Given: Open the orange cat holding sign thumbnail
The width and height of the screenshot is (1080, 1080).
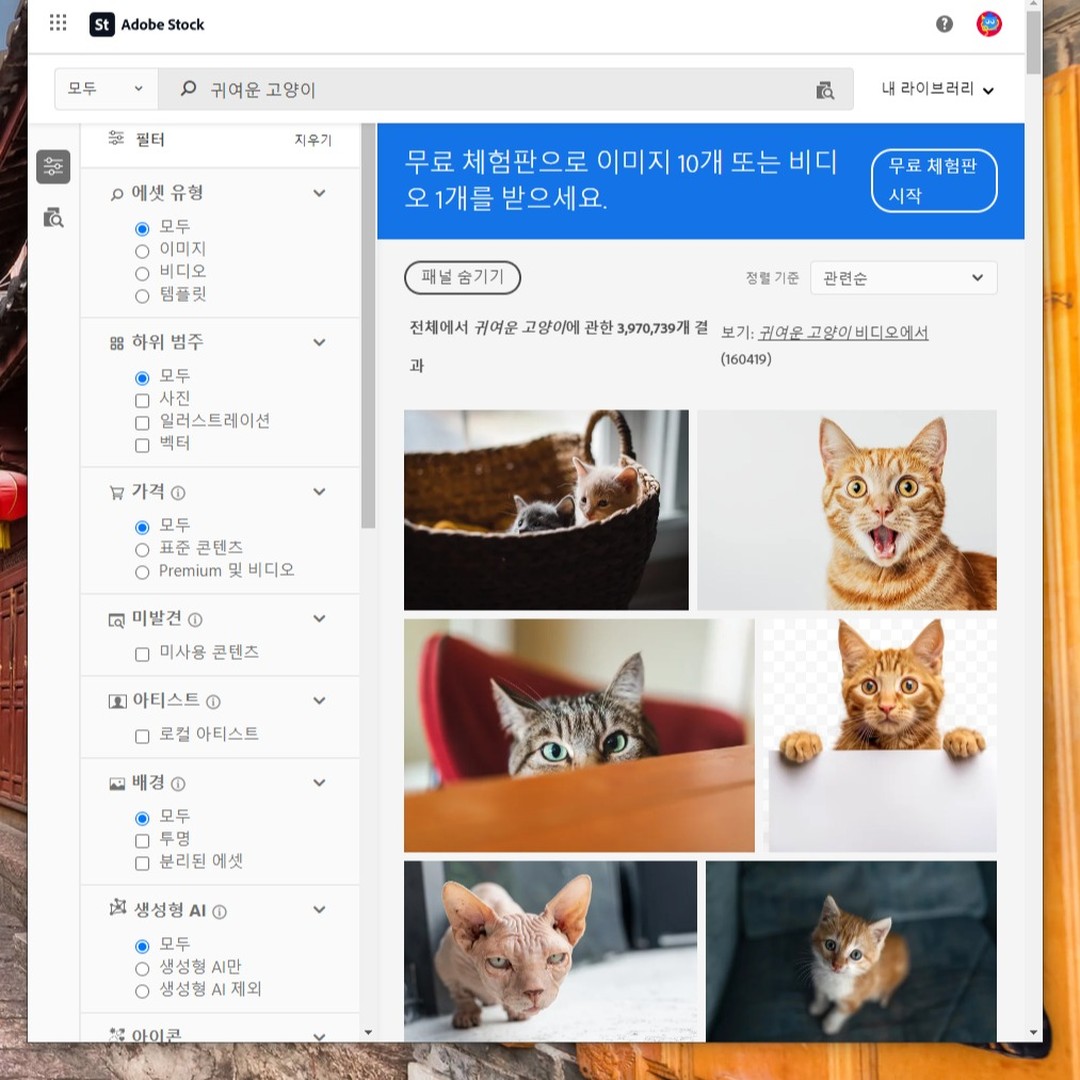Looking at the screenshot, I should click(x=880, y=736).
